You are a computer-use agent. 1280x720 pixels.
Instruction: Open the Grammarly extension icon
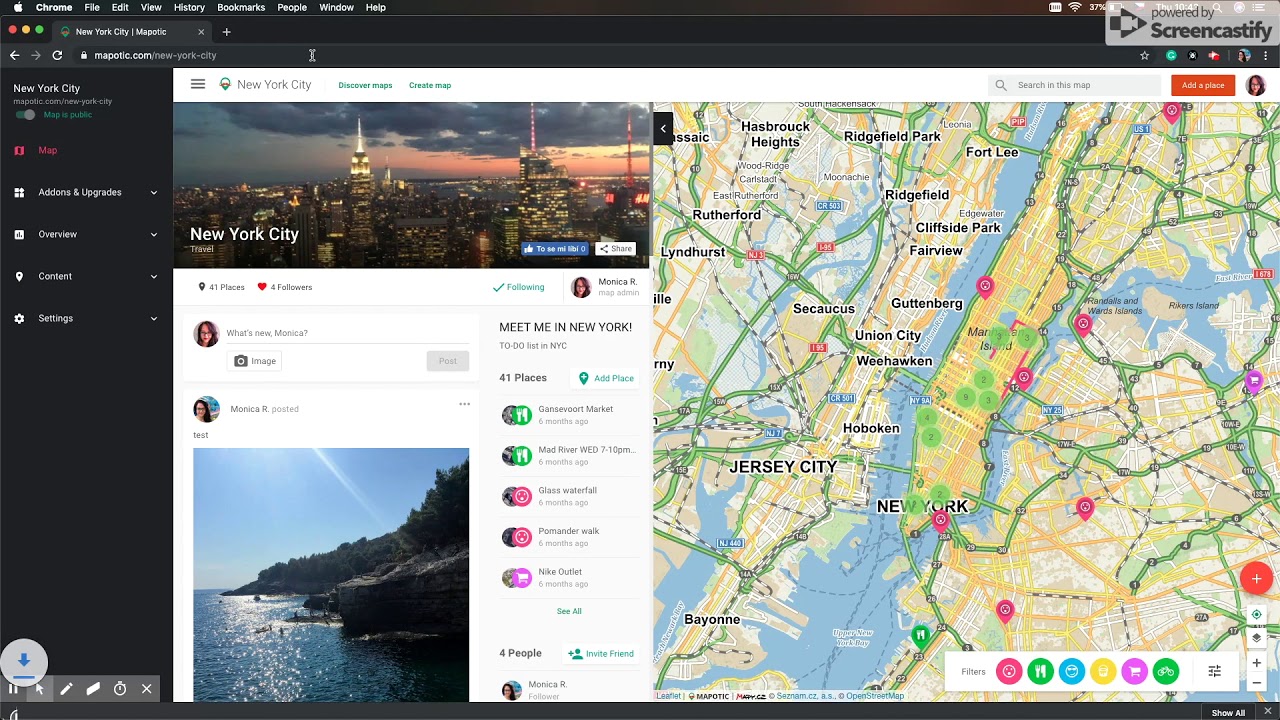click(1171, 56)
